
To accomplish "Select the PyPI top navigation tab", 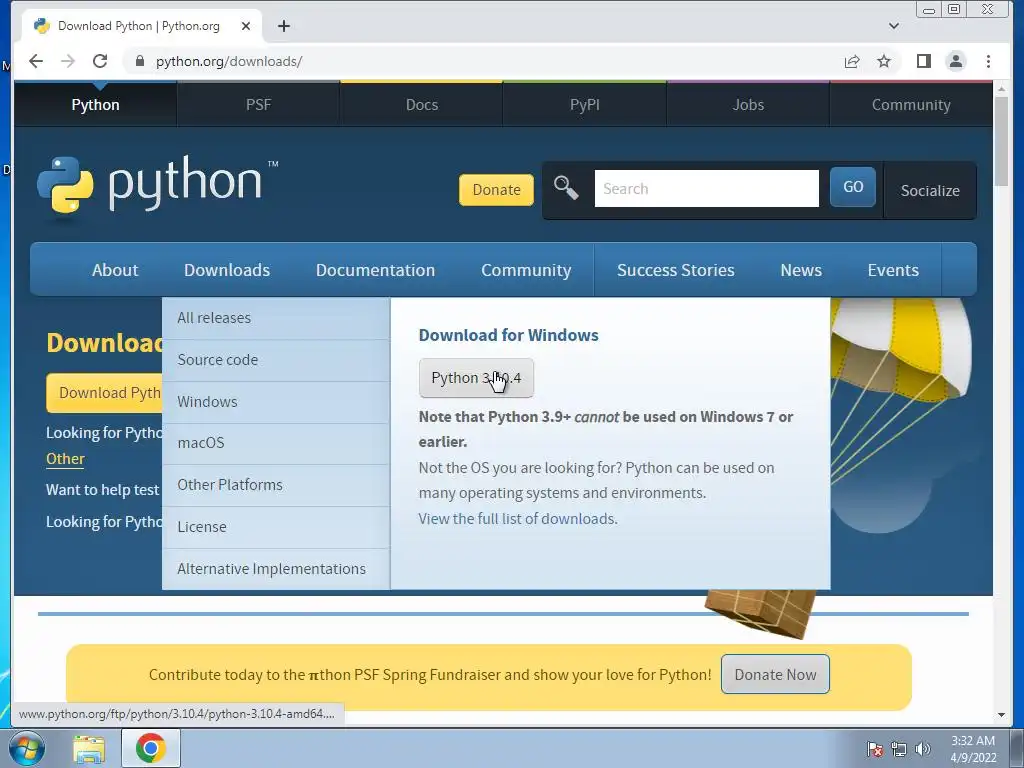I will (584, 104).
